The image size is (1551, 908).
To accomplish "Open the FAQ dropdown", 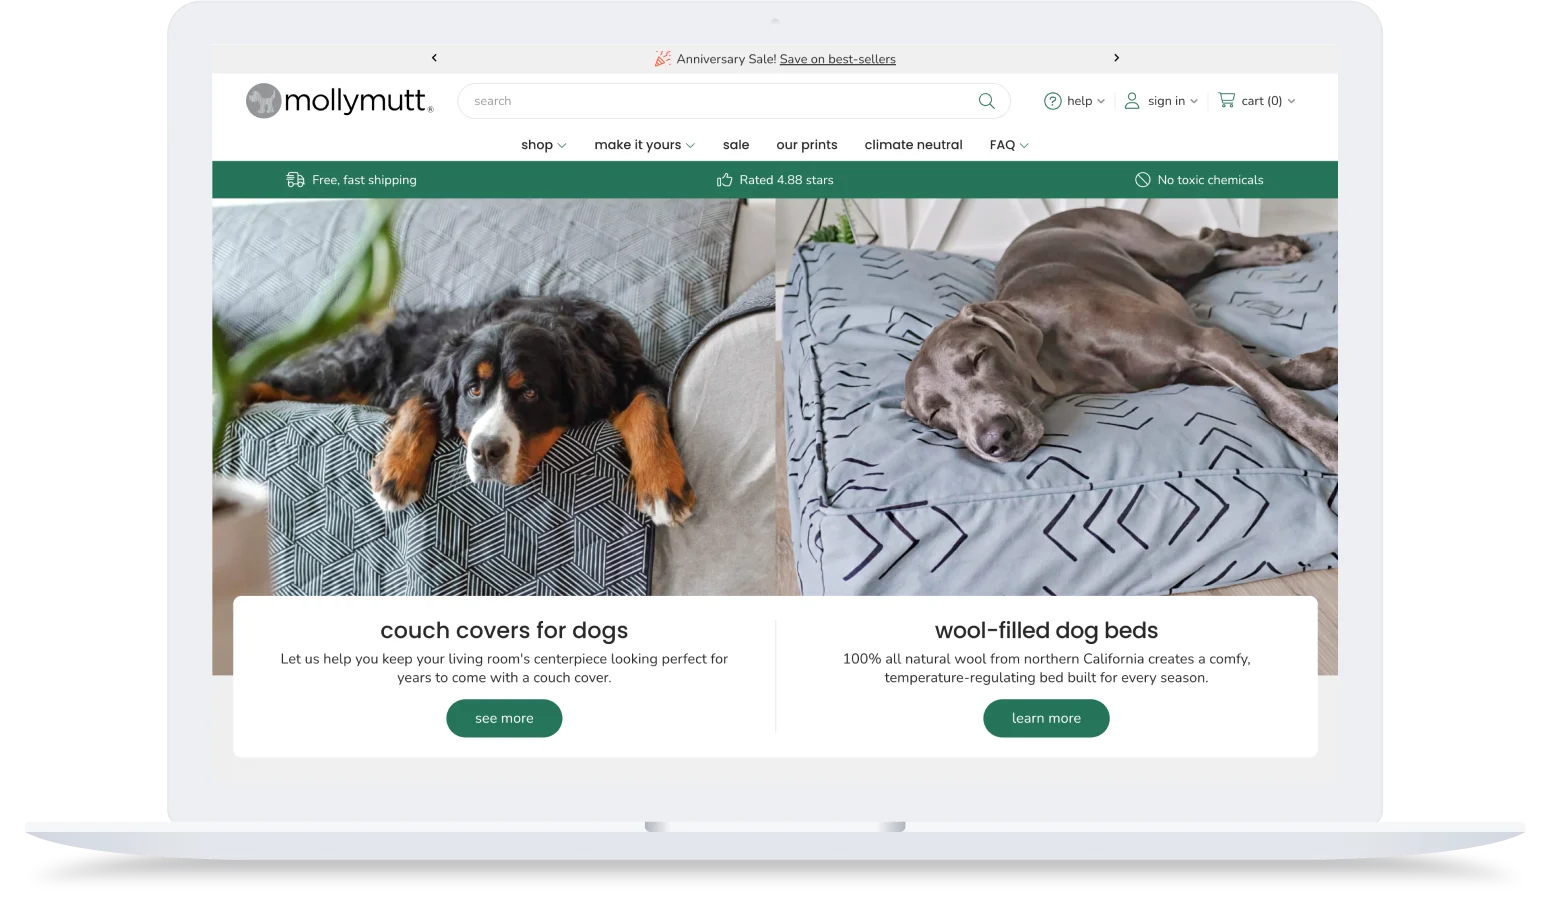I will point(1008,144).
